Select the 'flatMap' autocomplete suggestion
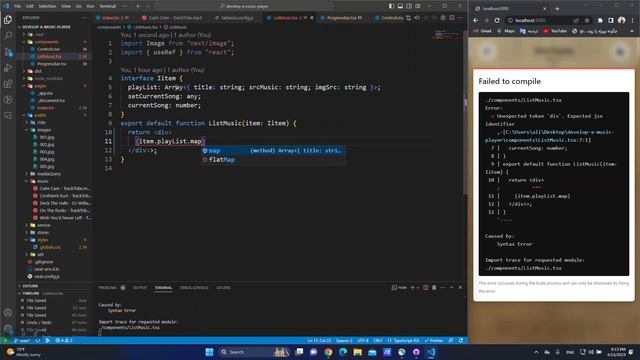This screenshot has width=640, height=360. pyautogui.click(x=273, y=160)
